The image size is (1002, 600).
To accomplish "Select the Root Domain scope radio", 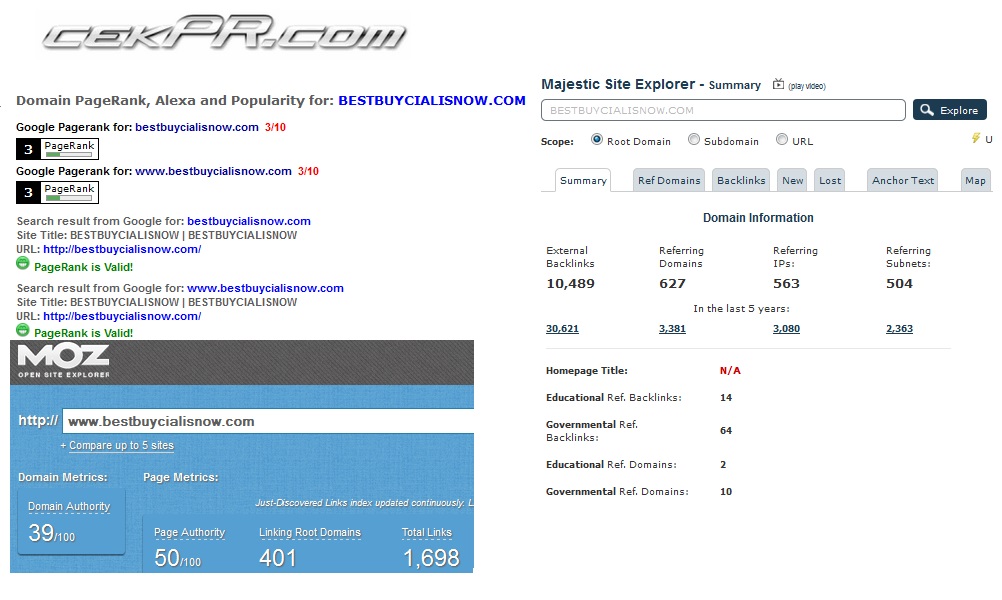I will [597, 139].
